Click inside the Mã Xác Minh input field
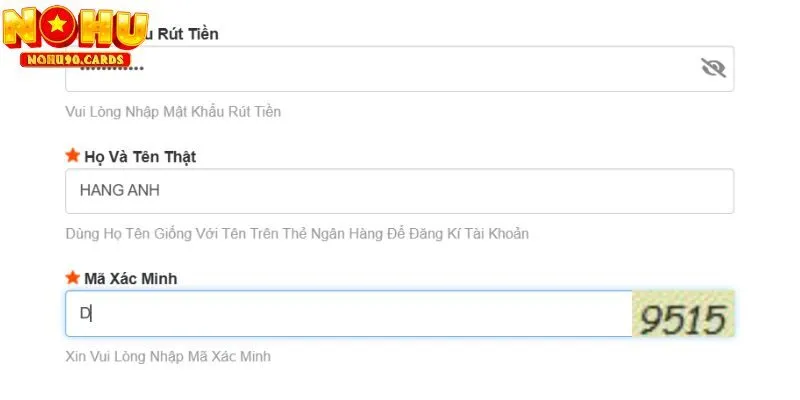Image resolution: width=800 pixels, height=400 pixels. tap(350, 314)
